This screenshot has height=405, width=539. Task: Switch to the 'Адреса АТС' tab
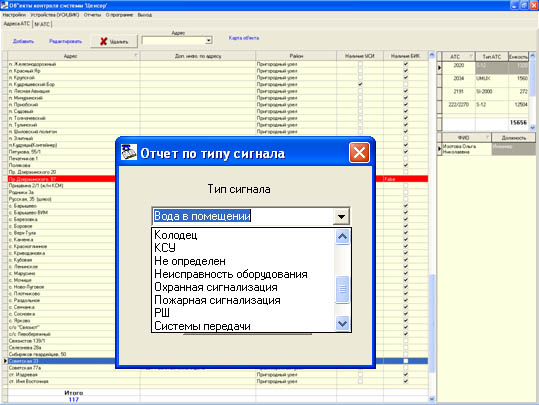click(17, 24)
